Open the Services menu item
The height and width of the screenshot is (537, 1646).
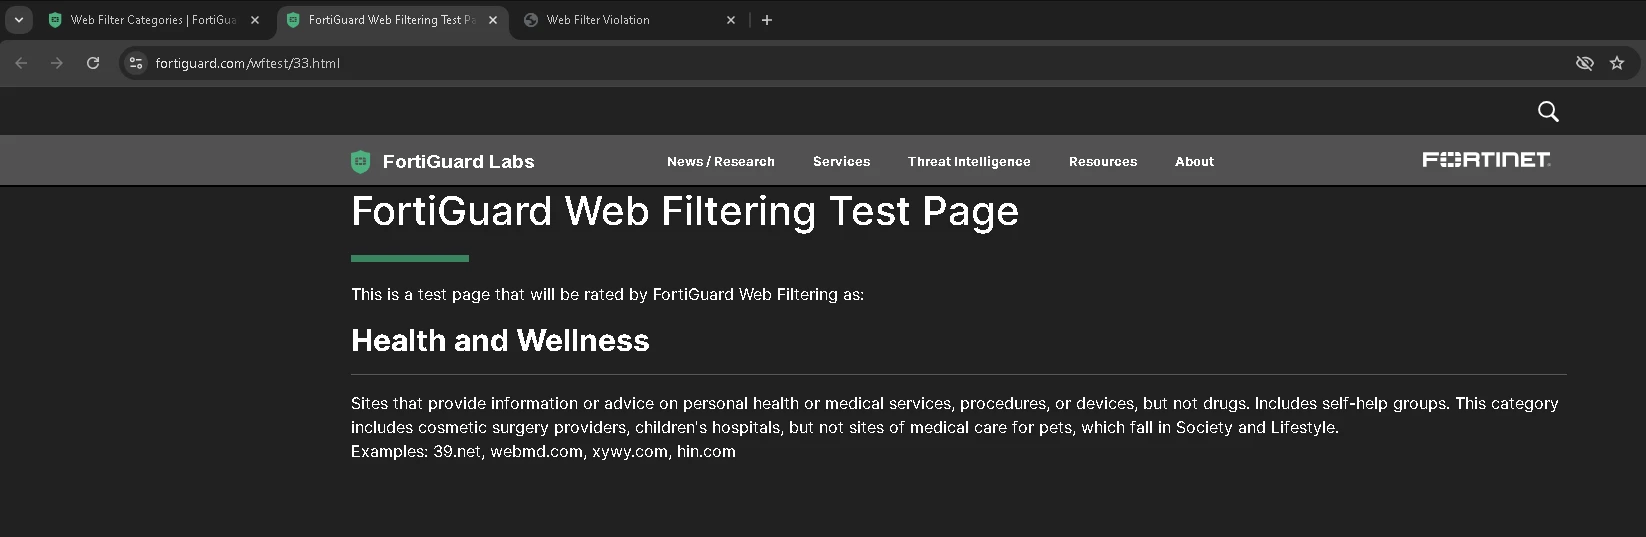(841, 161)
